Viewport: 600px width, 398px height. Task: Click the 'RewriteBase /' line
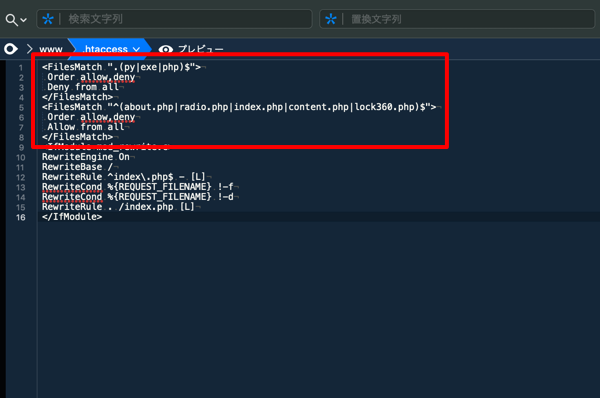(77, 167)
